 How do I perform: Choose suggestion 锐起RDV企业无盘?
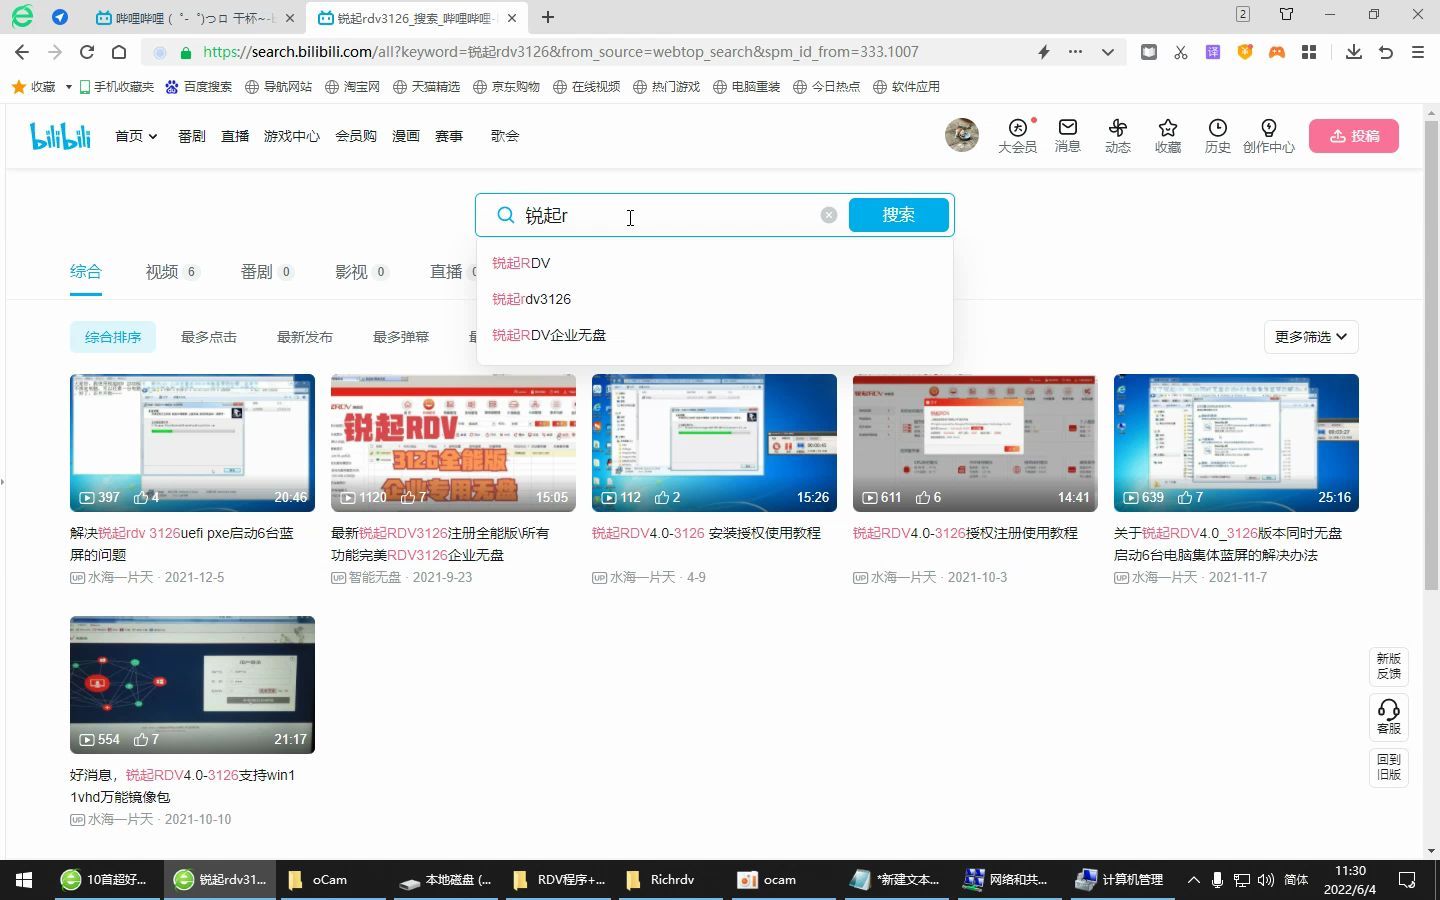(549, 335)
